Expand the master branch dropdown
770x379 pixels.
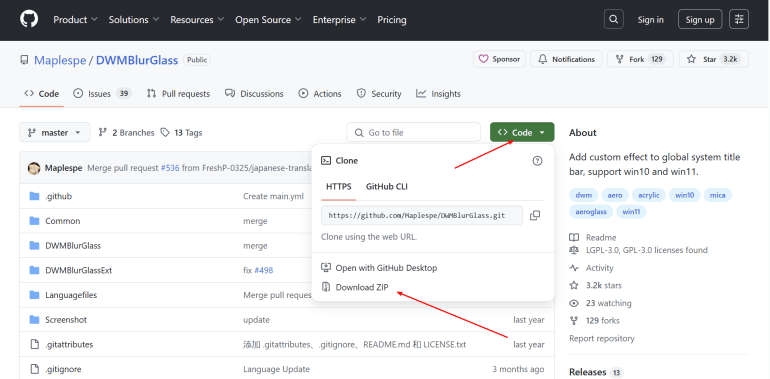[x=55, y=133]
